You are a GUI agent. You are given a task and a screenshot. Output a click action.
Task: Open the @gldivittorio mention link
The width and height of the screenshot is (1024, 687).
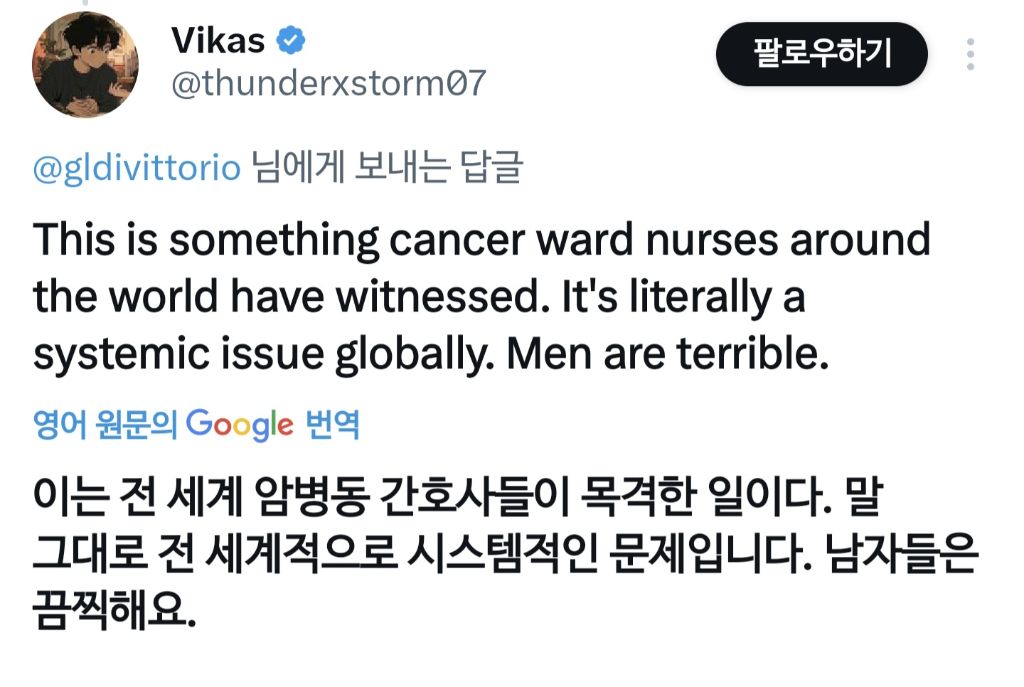(137, 169)
